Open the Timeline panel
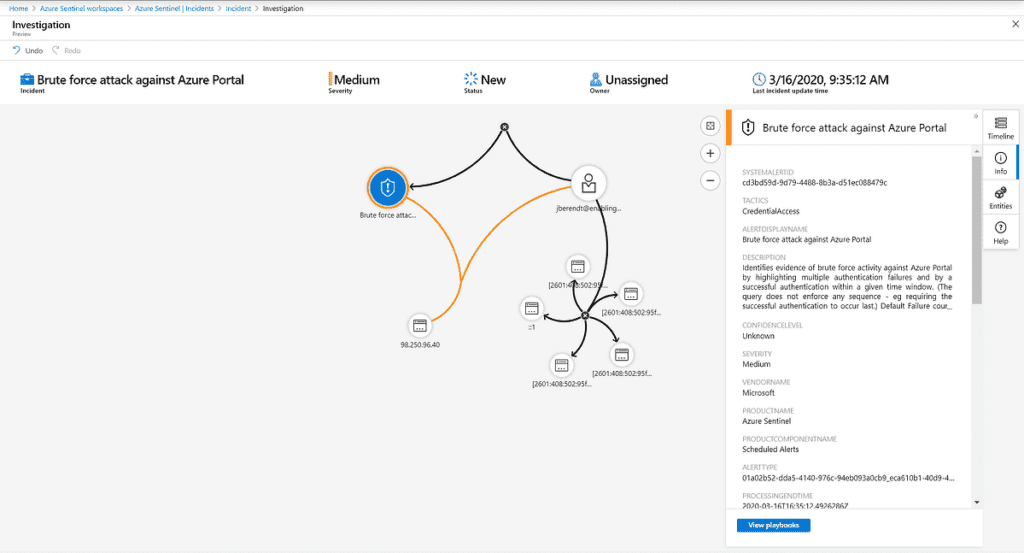Viewport: 1024px width, 553px height. point(1000,127)
